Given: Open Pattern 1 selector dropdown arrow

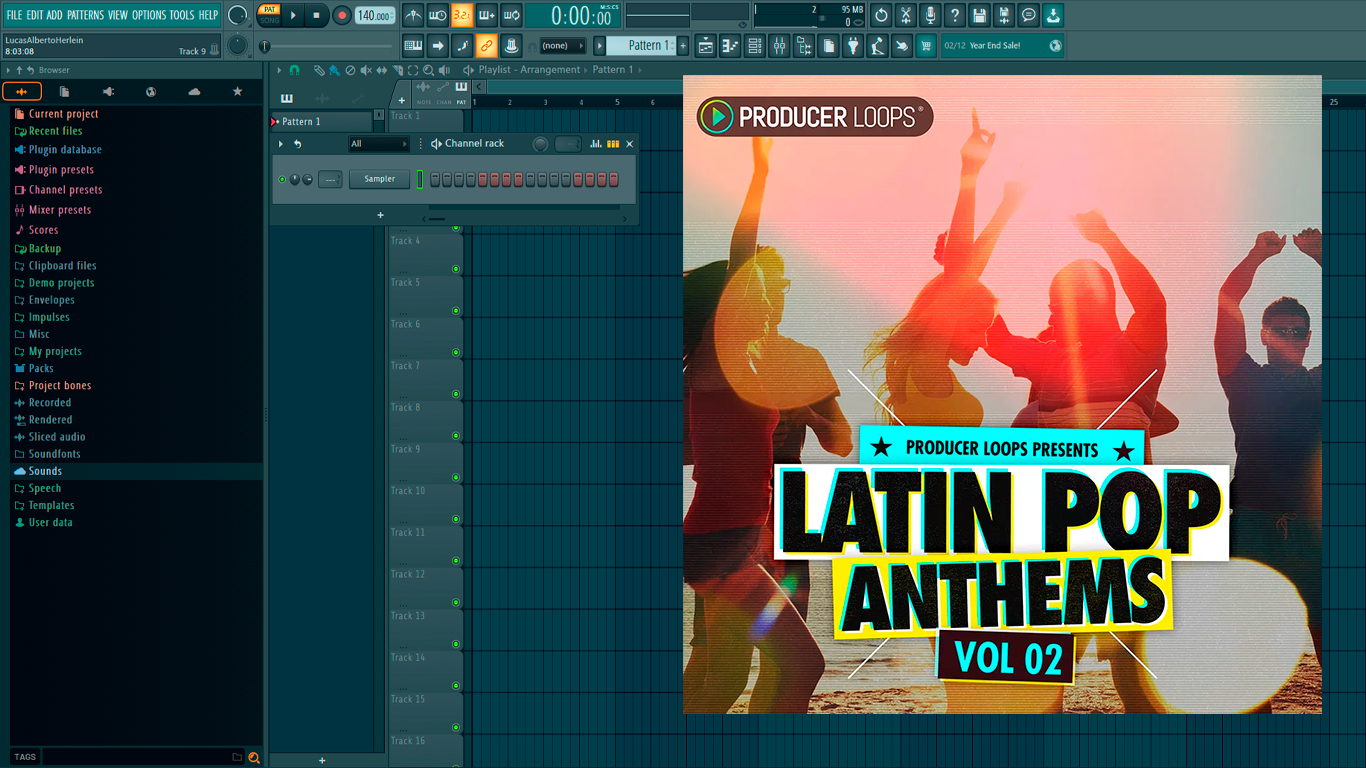Looking at the screenshot, I should coord(600,45).
